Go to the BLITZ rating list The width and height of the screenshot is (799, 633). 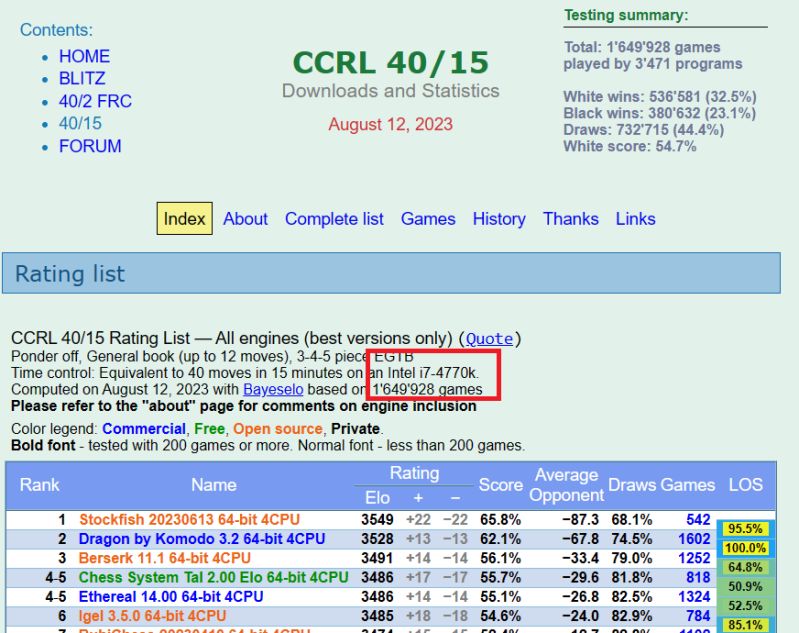point(82,78)
